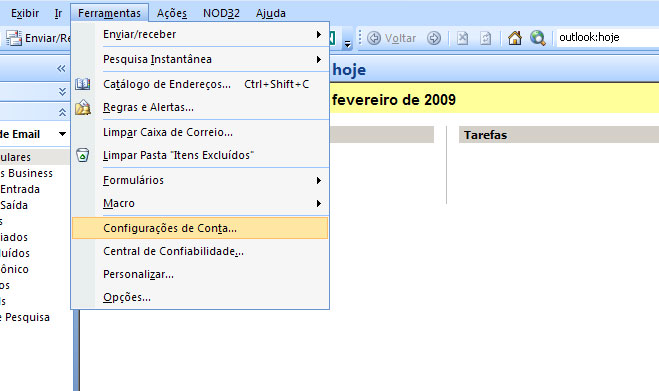Click the outlook:hoje address field

click(x=608, y=37)
